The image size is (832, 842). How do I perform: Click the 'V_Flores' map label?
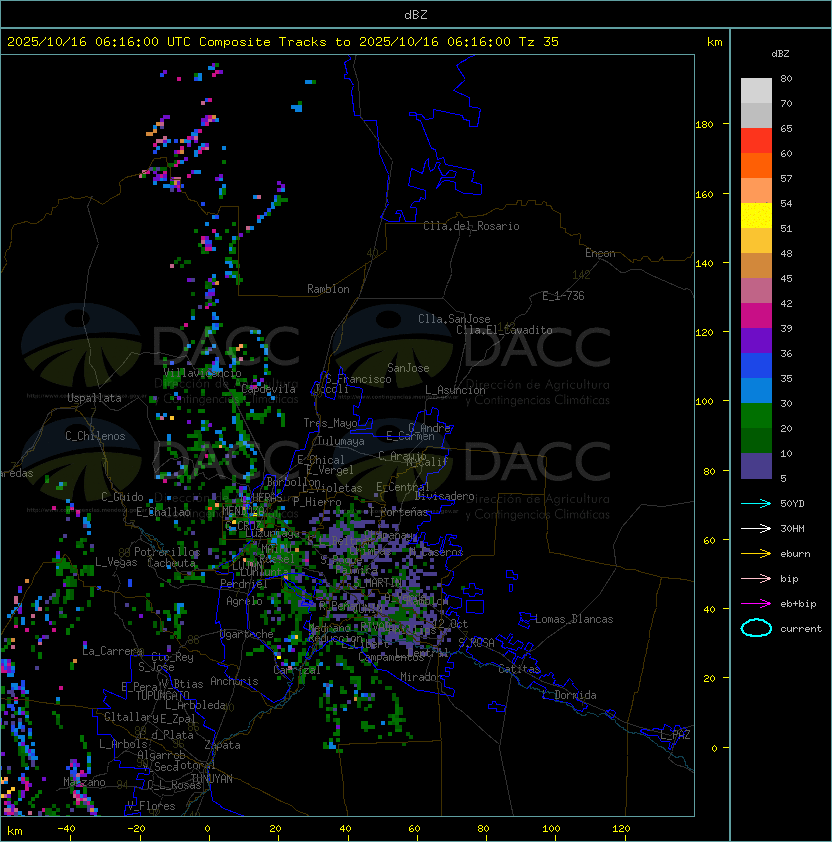pyautogui.click(x=151, y=806)
